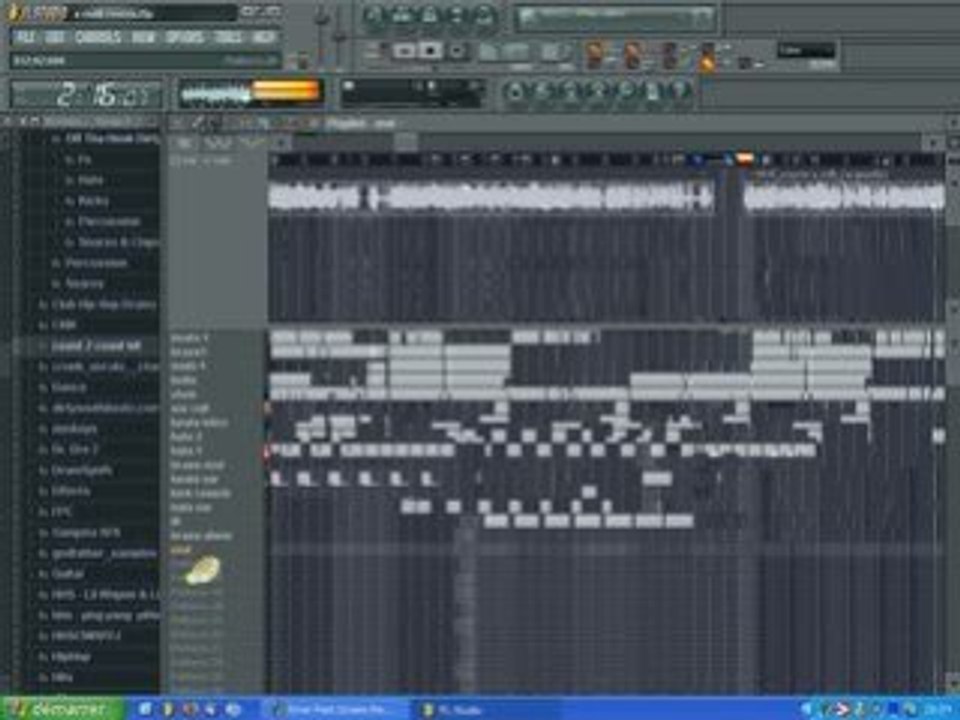This screenshot has height=720, width=960.
Task: Open the Windows démarrer start button
Action: (61, 709)
